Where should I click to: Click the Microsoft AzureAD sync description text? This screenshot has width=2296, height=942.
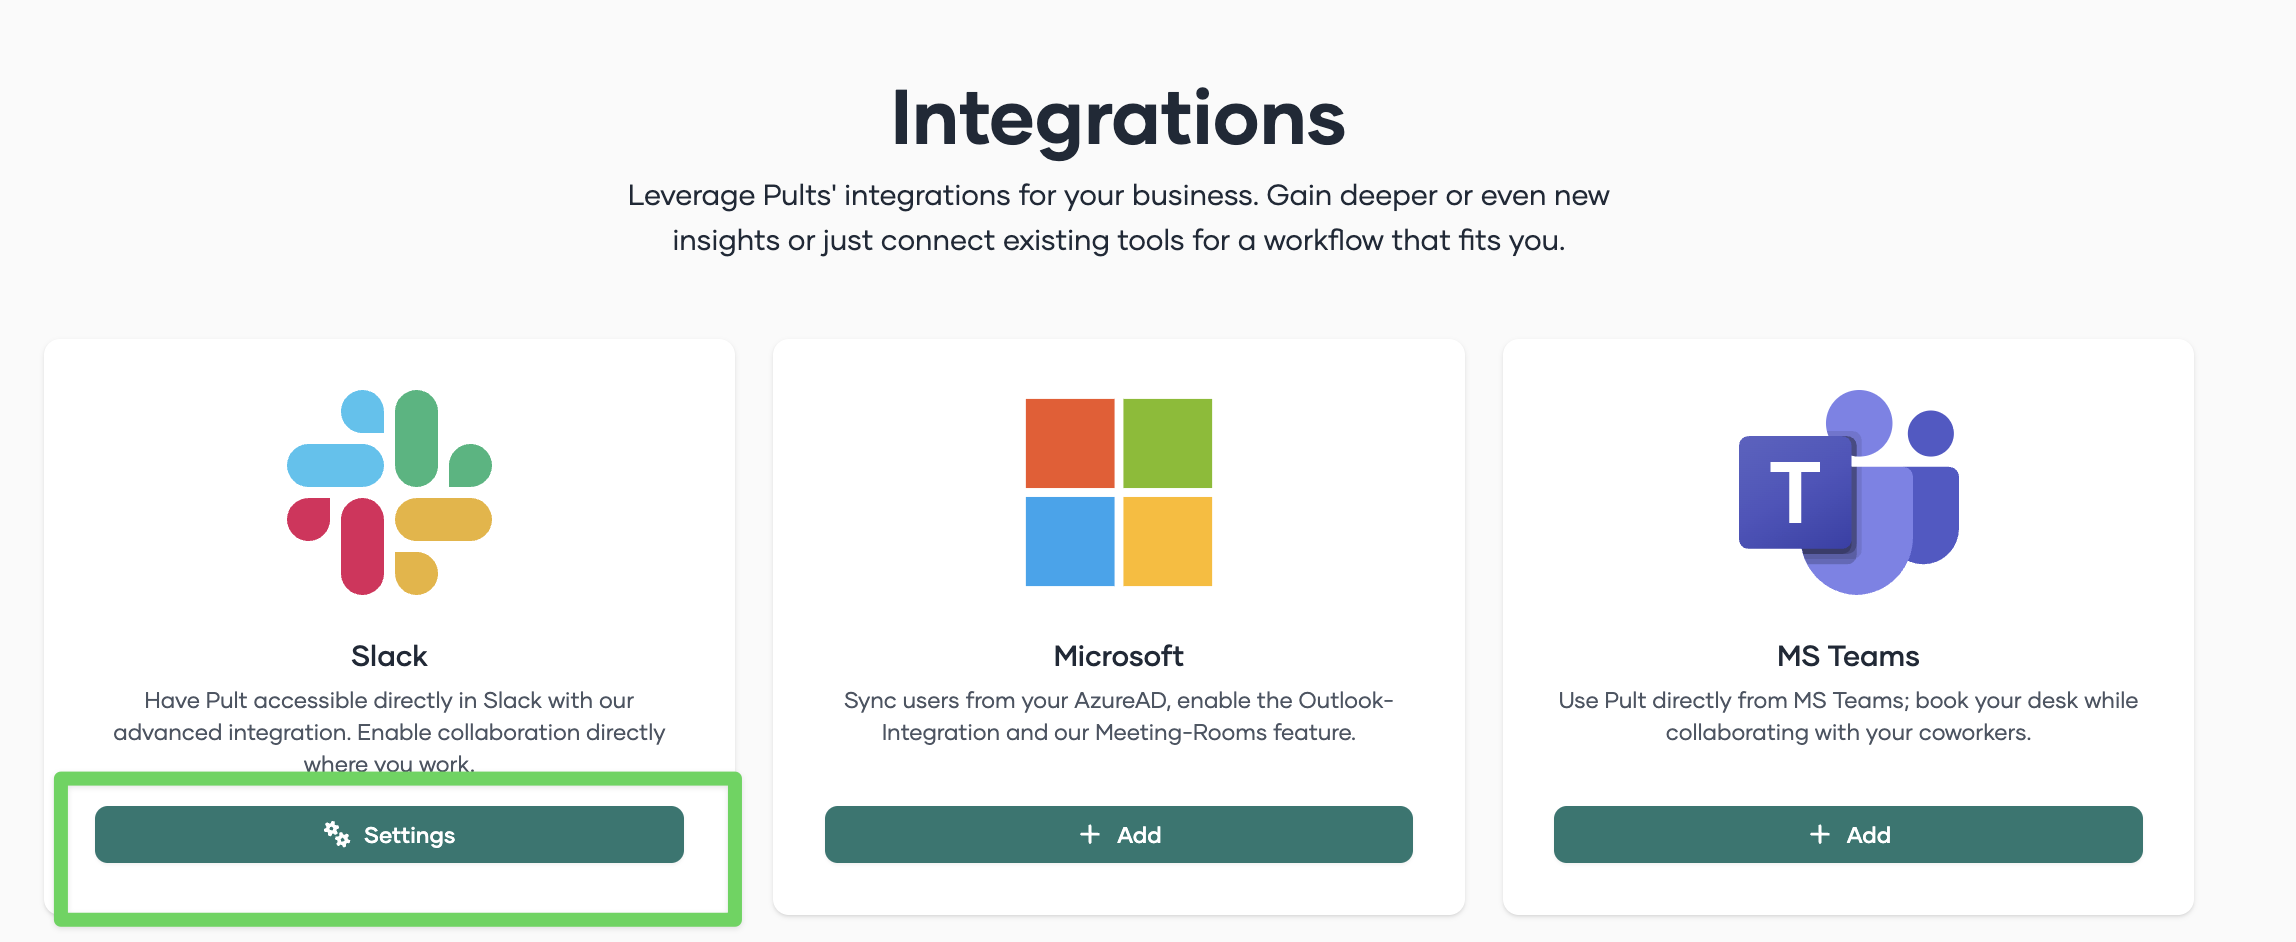coord(1118,716)
